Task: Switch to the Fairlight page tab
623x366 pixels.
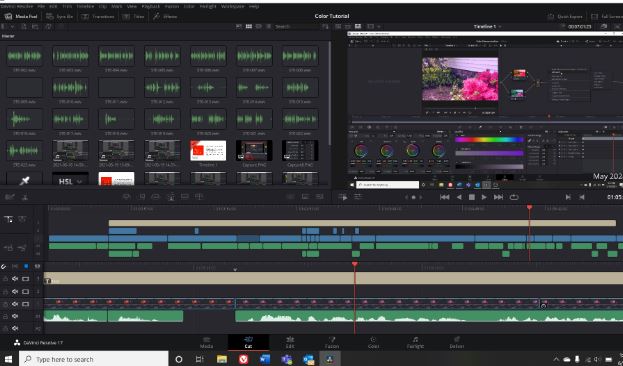Action: coord(415,343)
